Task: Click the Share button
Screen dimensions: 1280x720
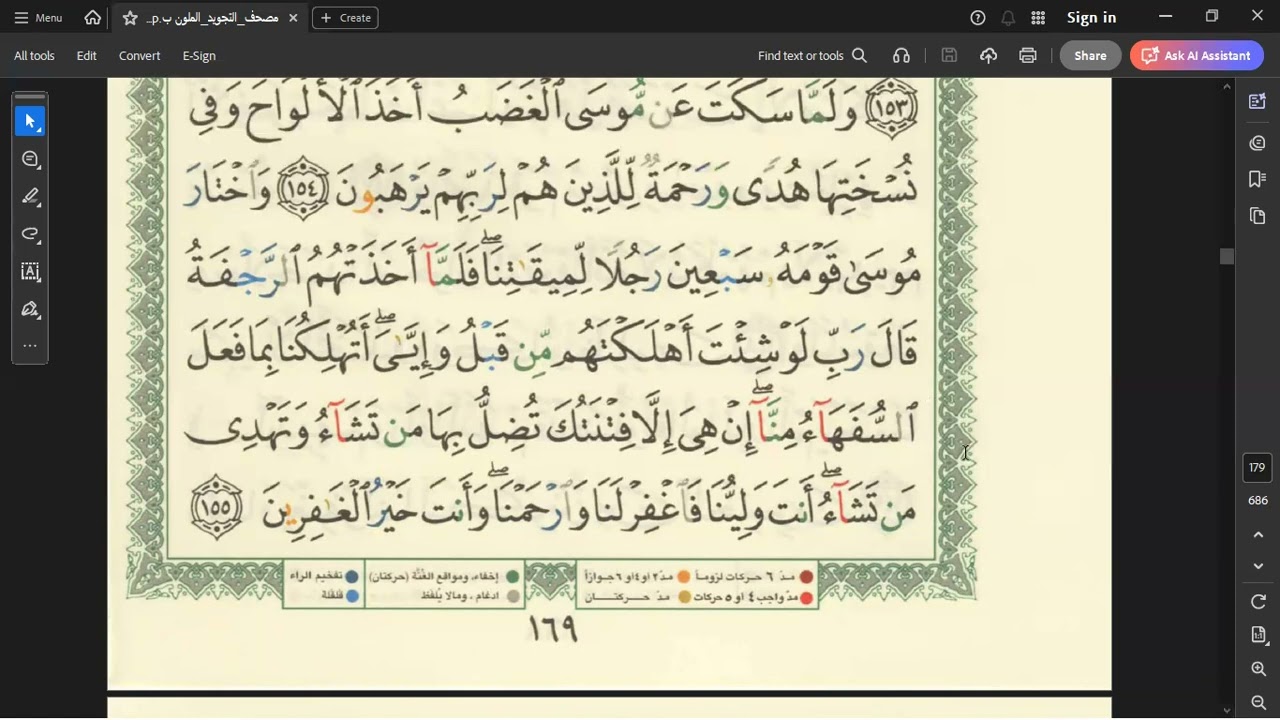Action: pos(1090,56)
